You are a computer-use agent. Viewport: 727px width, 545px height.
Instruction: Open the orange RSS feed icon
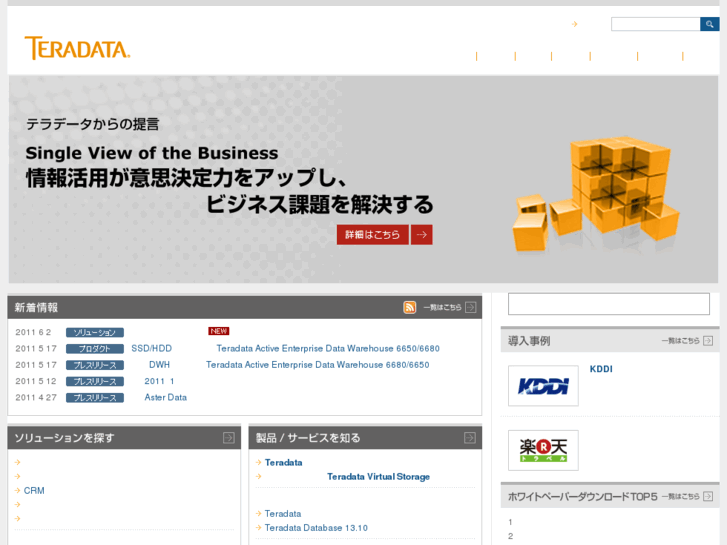pos(409,307)
